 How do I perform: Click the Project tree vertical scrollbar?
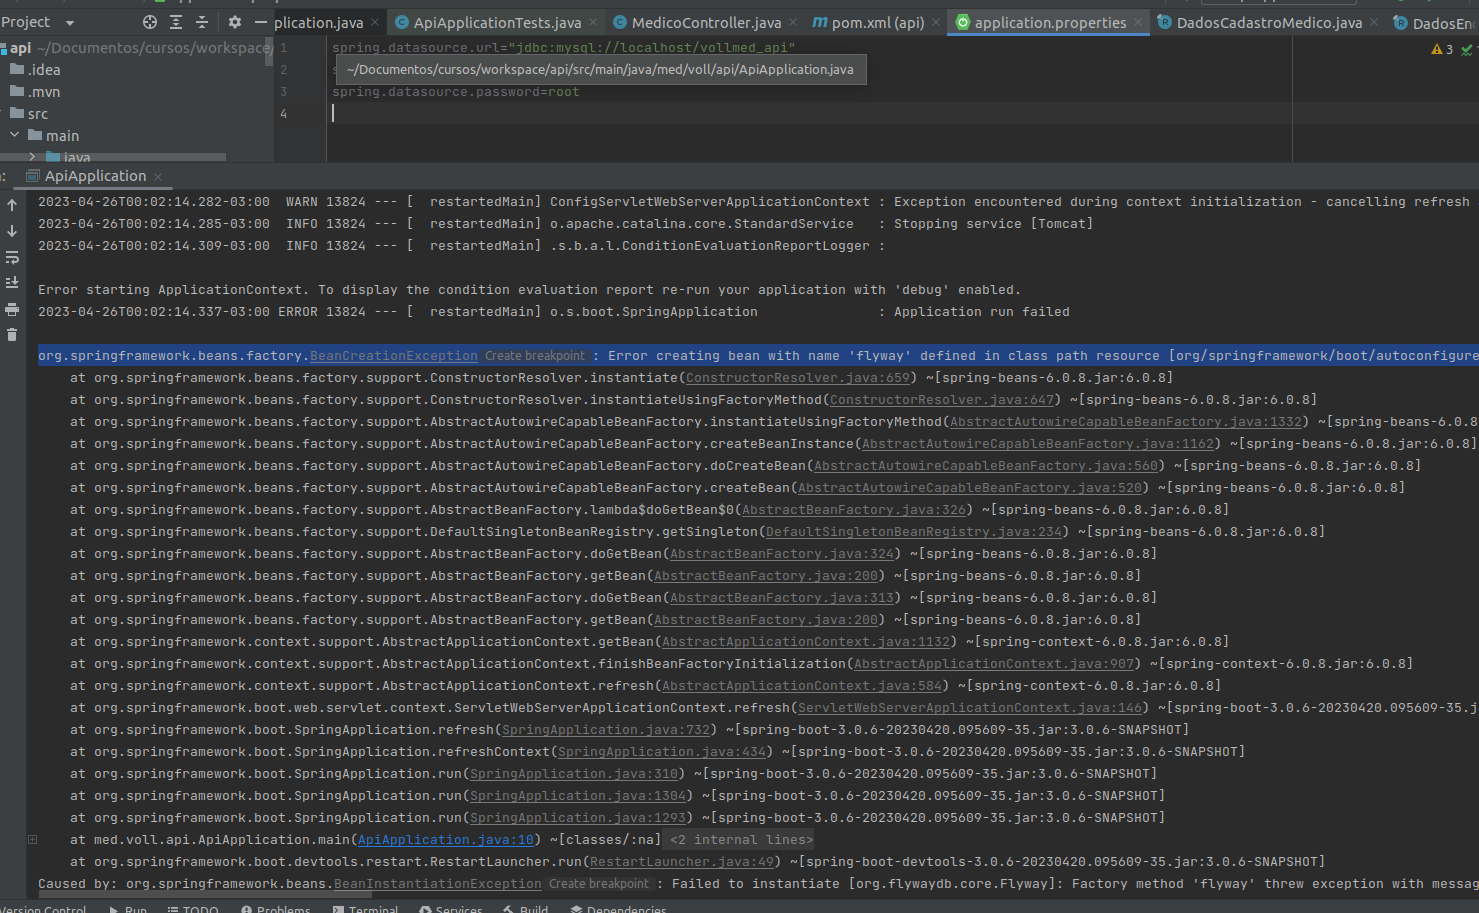[x=269, y=52]
